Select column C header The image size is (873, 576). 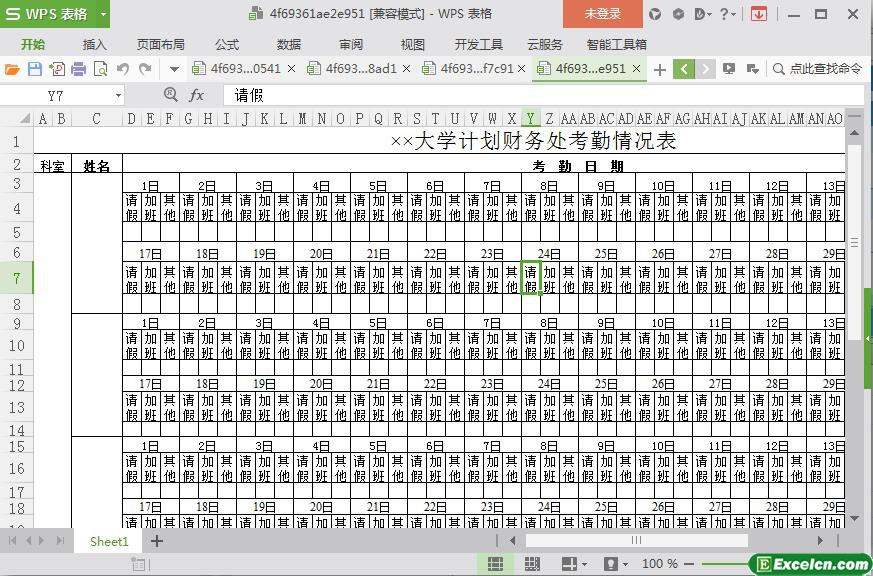97,119
